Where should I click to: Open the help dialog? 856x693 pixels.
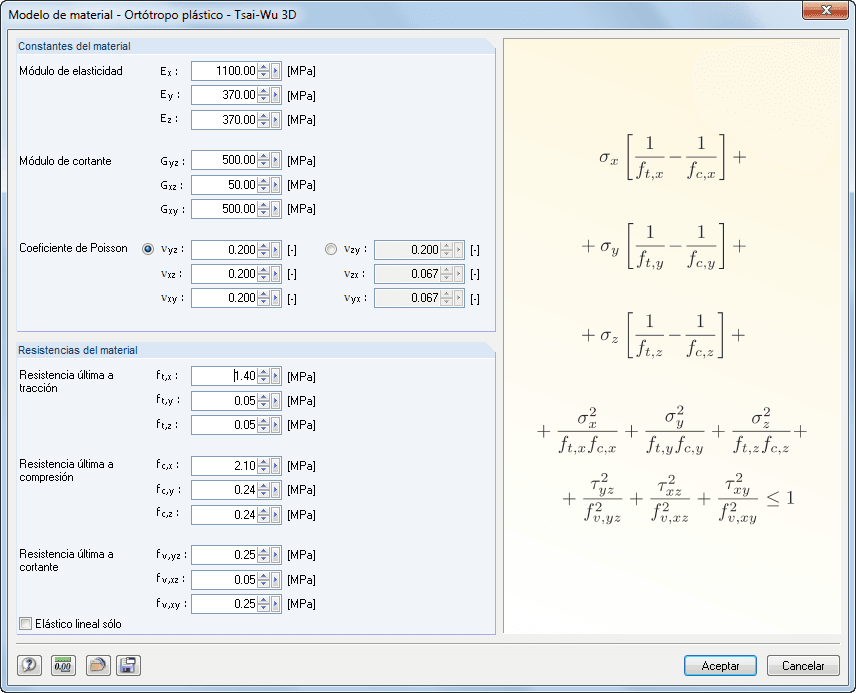click(x=28, y=665)
